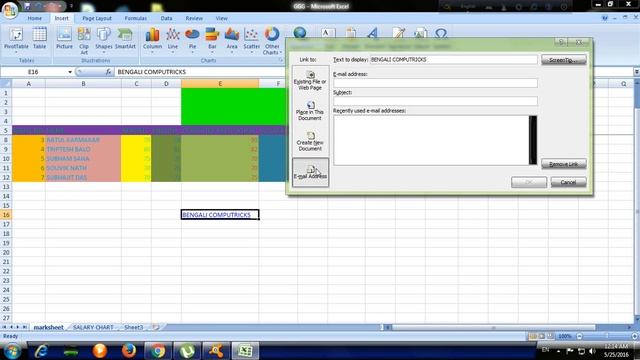Switch to the SALARY CHART sheet
The height and width of the screenshot is (360, 640).
(x=93, y=327)
